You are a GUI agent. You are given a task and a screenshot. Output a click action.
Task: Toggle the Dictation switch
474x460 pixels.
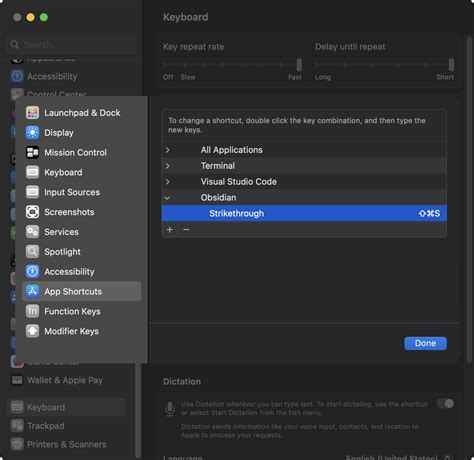coord(446,404)
